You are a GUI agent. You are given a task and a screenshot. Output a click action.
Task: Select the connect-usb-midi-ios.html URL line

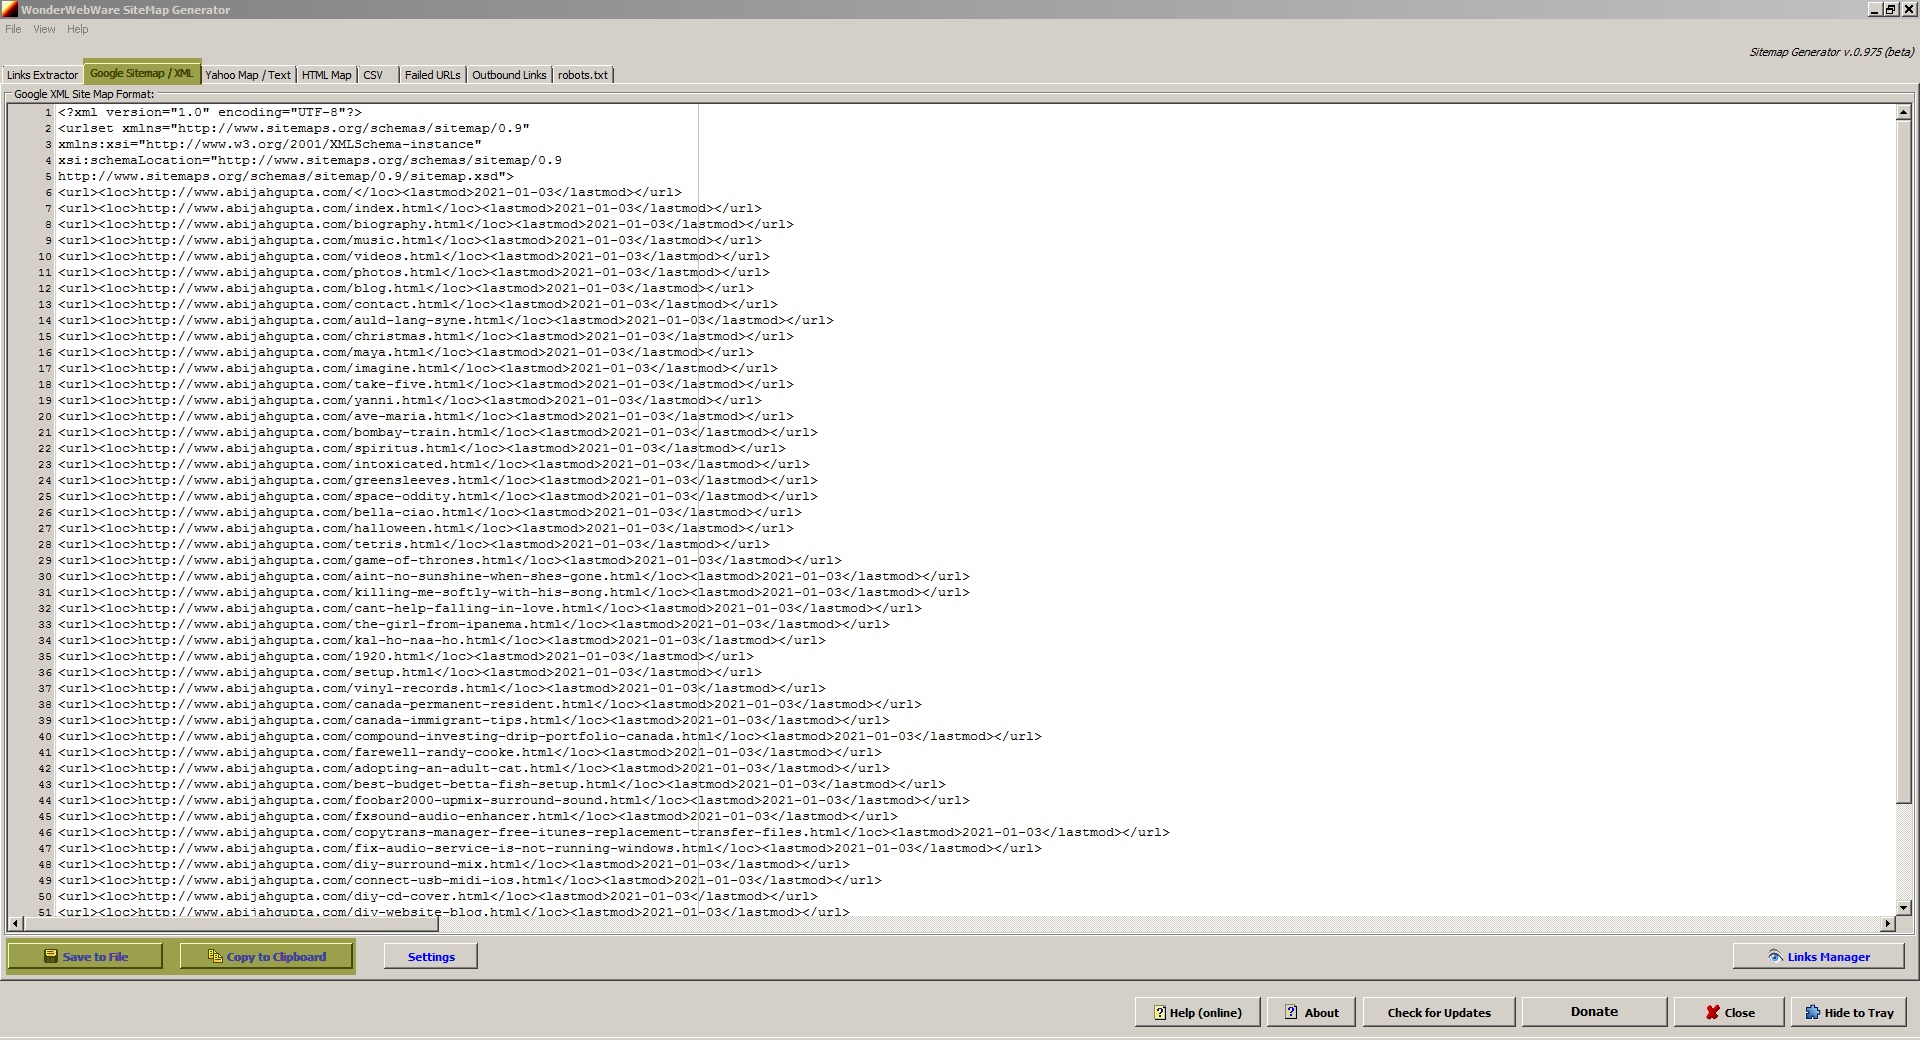click(470, 880)
